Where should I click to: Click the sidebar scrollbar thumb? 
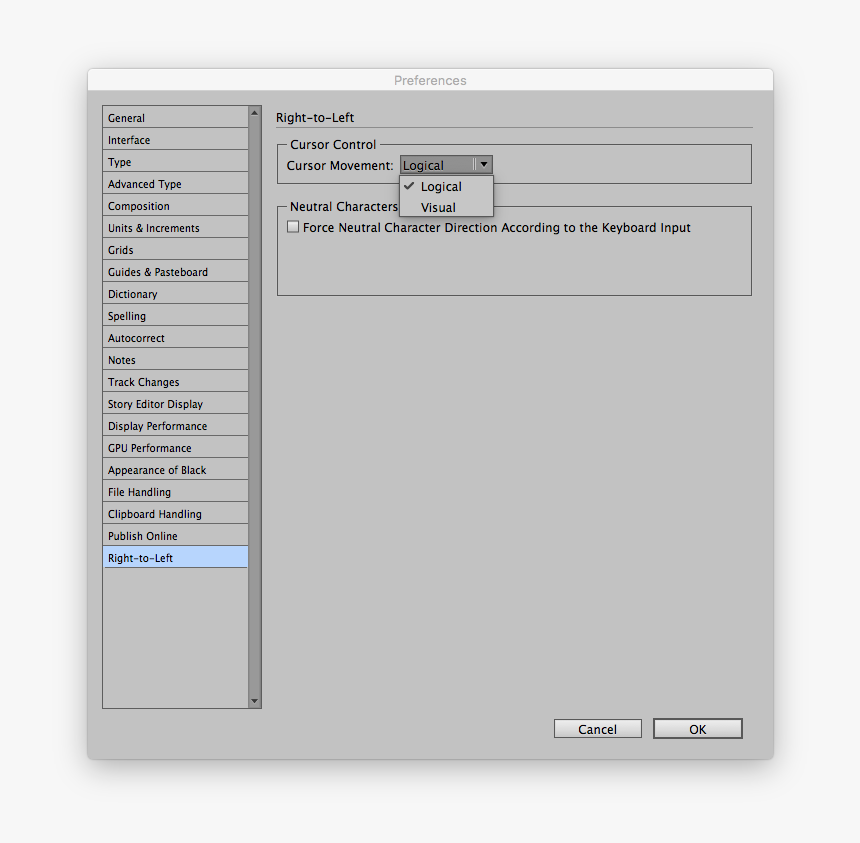click(255, 400)
